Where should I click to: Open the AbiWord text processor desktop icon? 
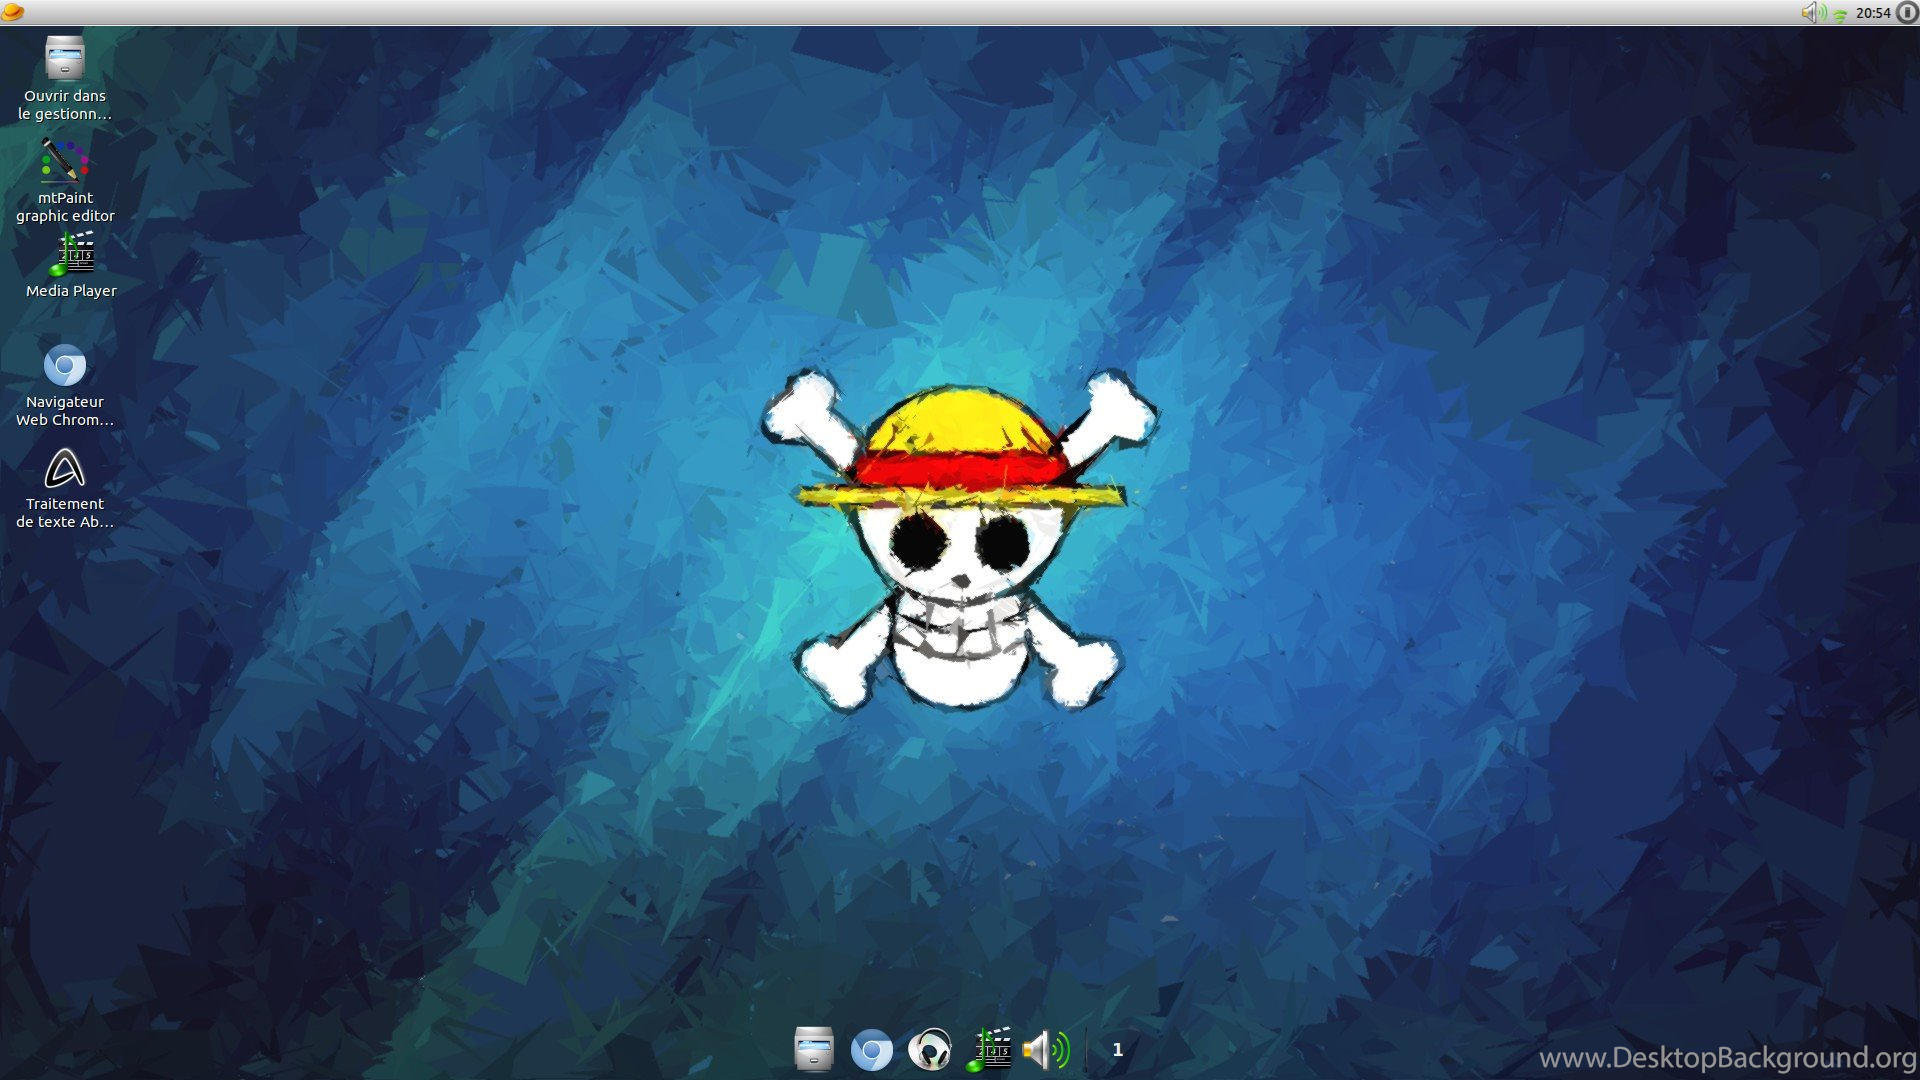tap(65, 468)
